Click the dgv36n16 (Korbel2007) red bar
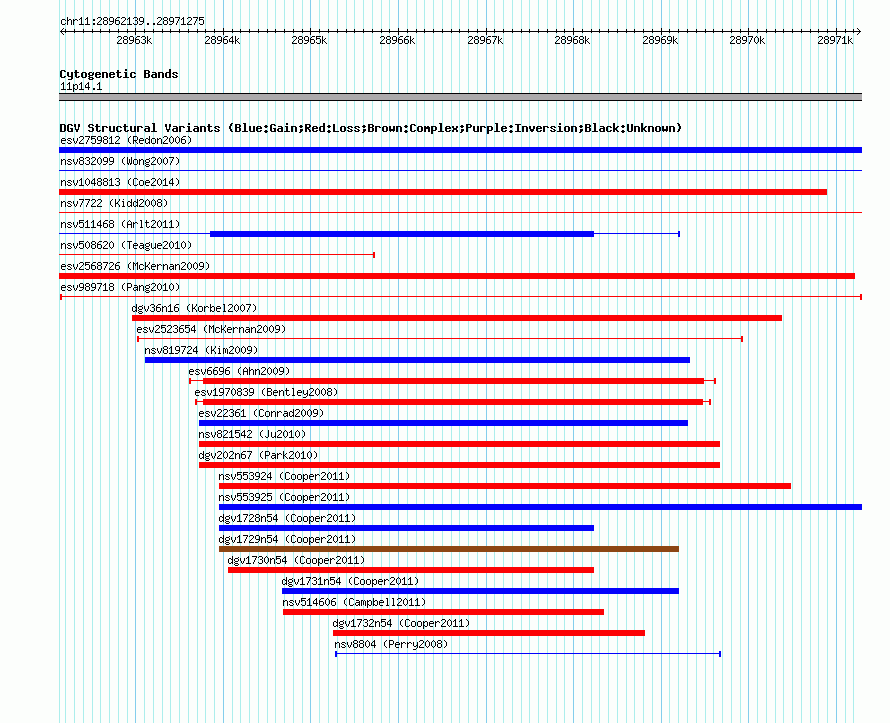 (x=457, y=318)
